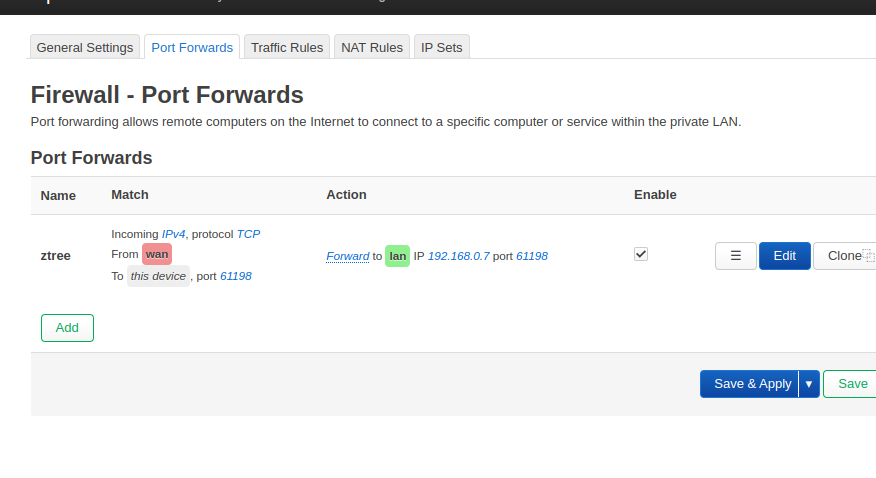Edit the ztree port forward

[x=784, y=256]
